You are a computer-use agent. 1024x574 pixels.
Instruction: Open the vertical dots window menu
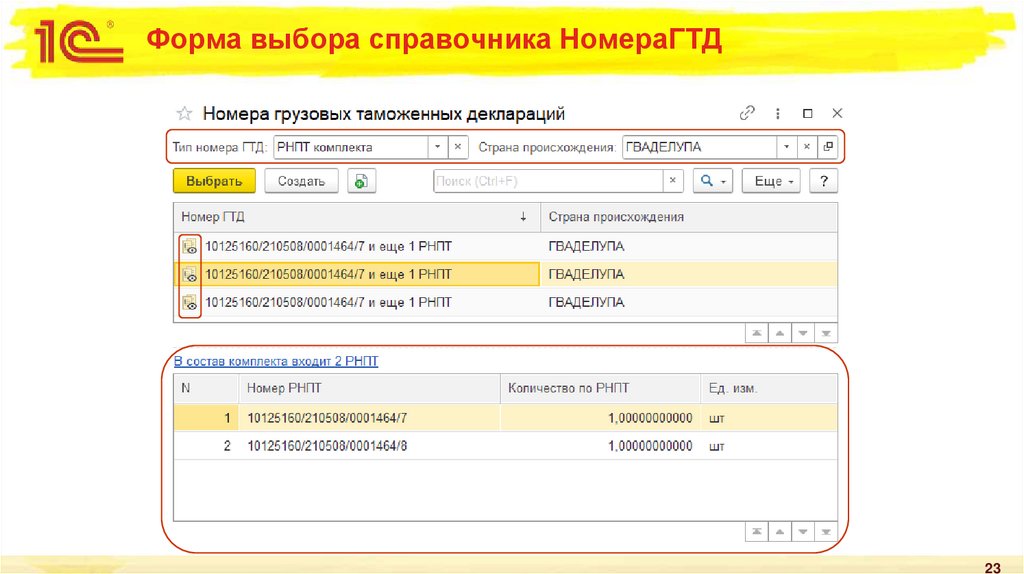pyautogui.click(x=777, y=114)
